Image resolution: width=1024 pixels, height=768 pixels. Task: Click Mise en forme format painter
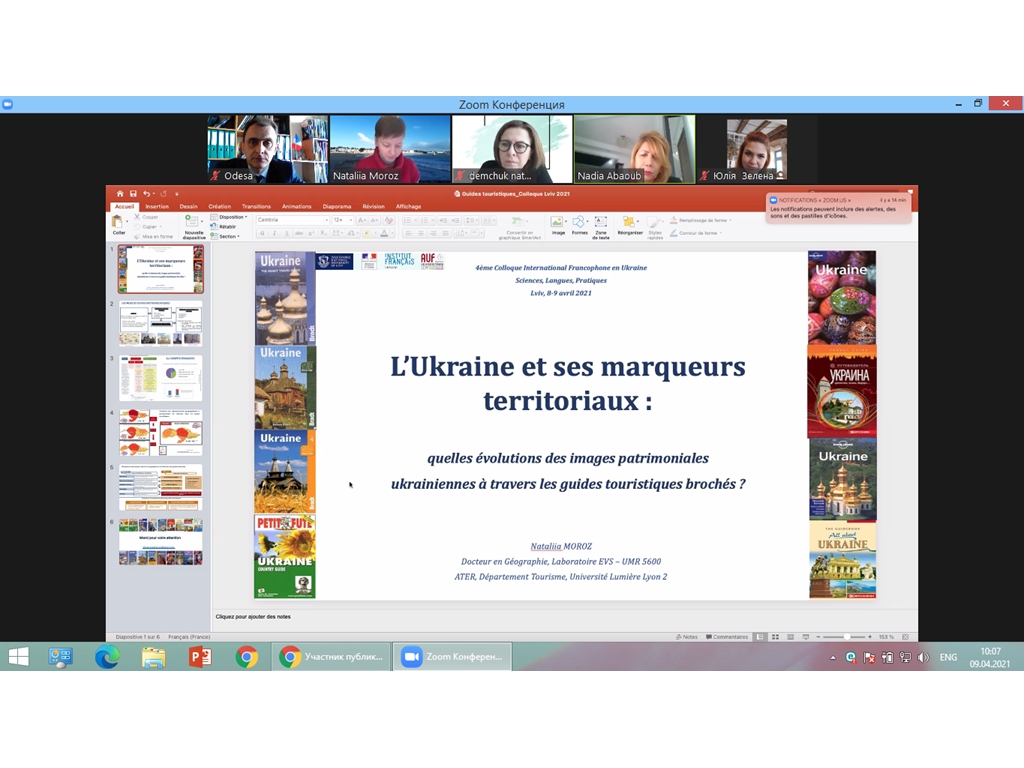pyautogui.click(x=153, y=236)
